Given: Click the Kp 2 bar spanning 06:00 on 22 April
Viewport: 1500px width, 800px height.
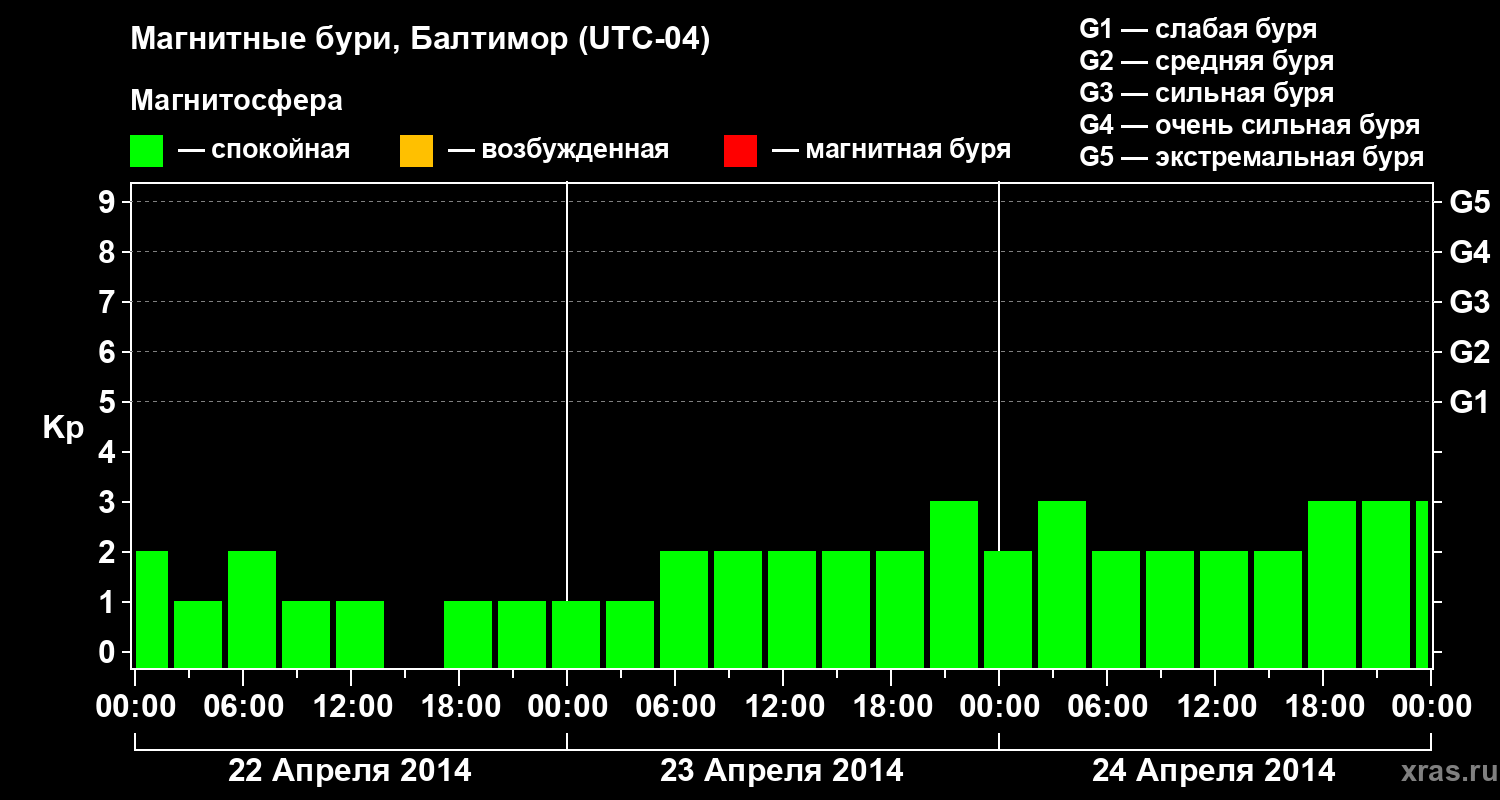Looking at the screenshot, I should coord(252,609).
